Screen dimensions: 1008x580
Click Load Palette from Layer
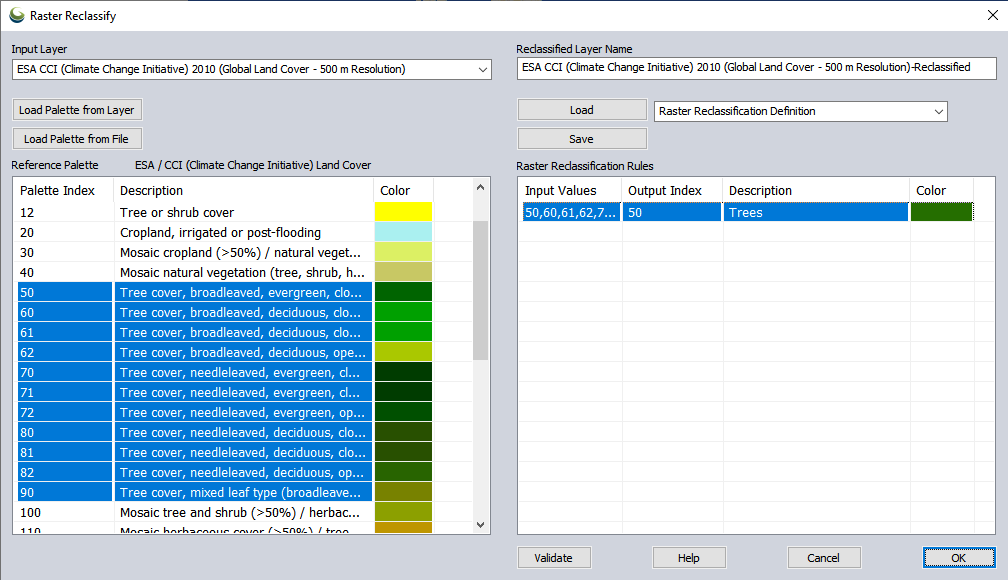click(77, 109)
